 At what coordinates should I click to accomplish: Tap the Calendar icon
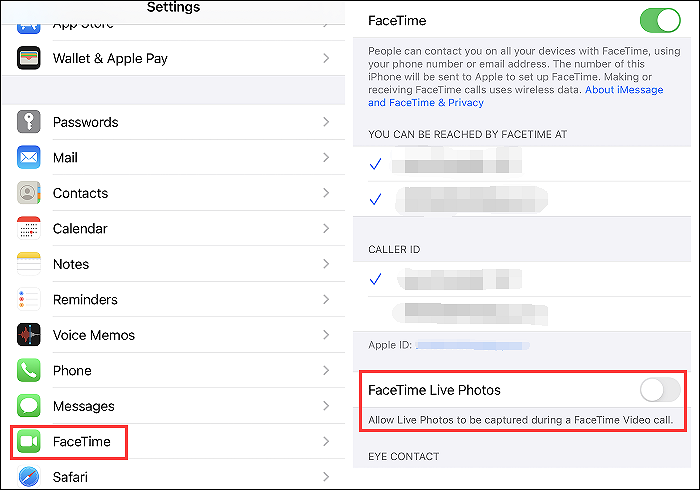(x=29, y=229)
